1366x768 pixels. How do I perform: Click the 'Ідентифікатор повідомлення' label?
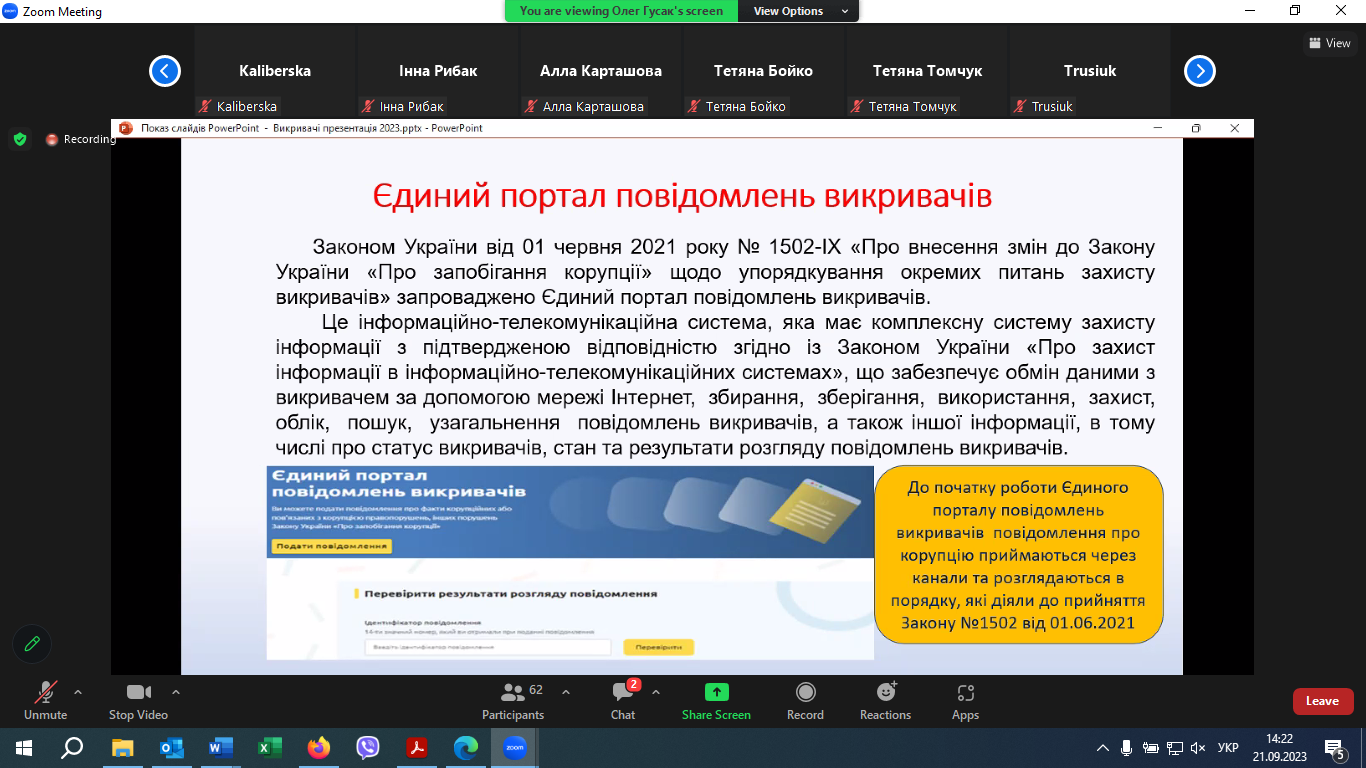423,622
